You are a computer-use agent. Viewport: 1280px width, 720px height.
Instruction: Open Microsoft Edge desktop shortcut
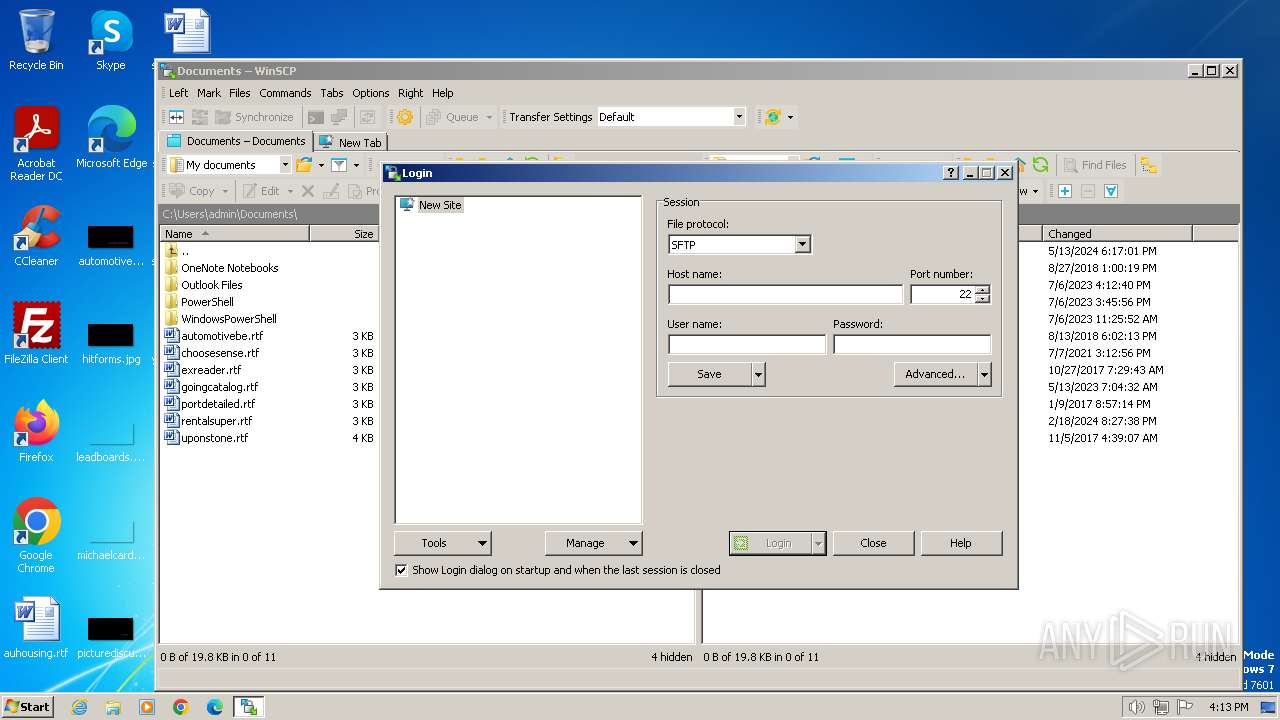tap(111, 138)
